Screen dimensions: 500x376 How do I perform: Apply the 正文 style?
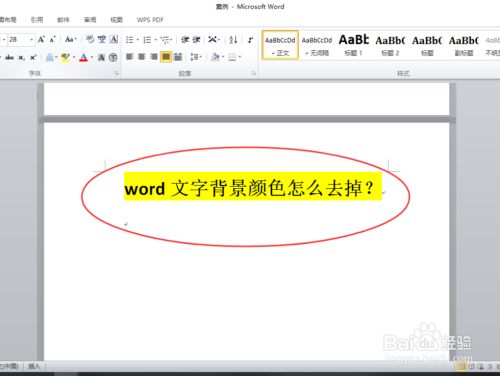[280, 45]
